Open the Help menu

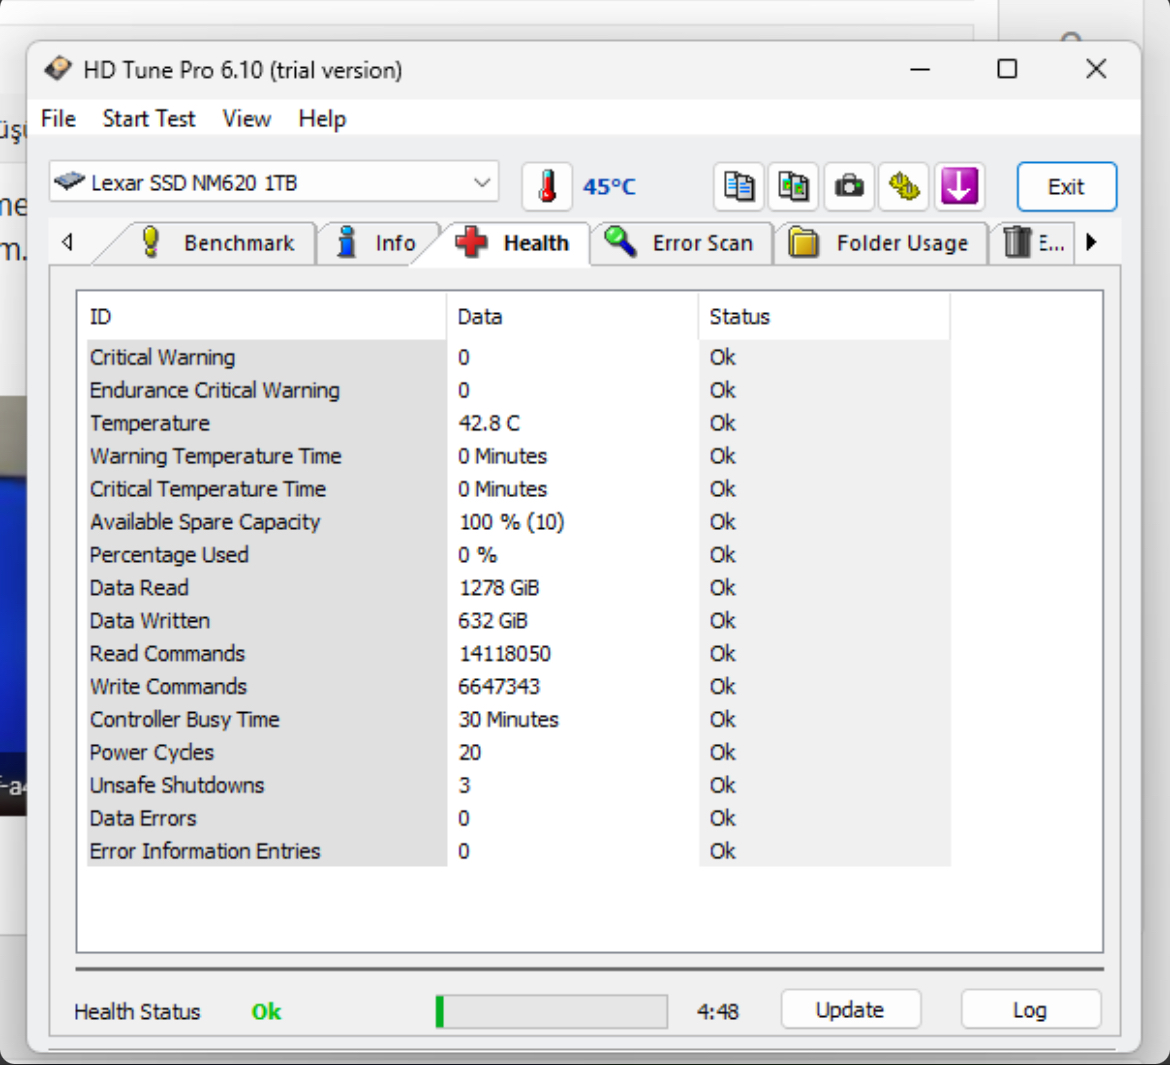(x=322, y=119)
